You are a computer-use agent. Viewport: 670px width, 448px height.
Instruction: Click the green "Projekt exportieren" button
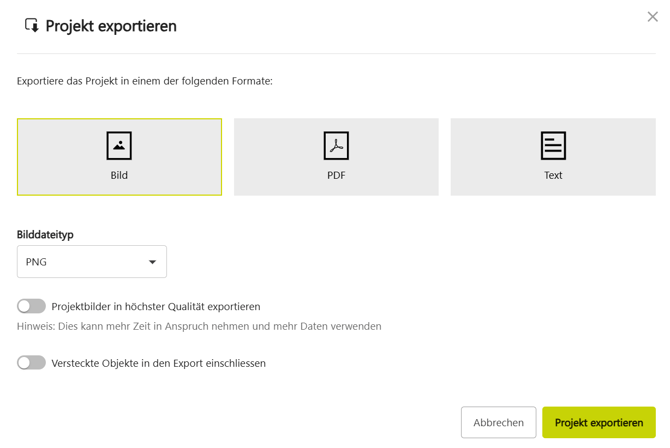coord(598,422)
